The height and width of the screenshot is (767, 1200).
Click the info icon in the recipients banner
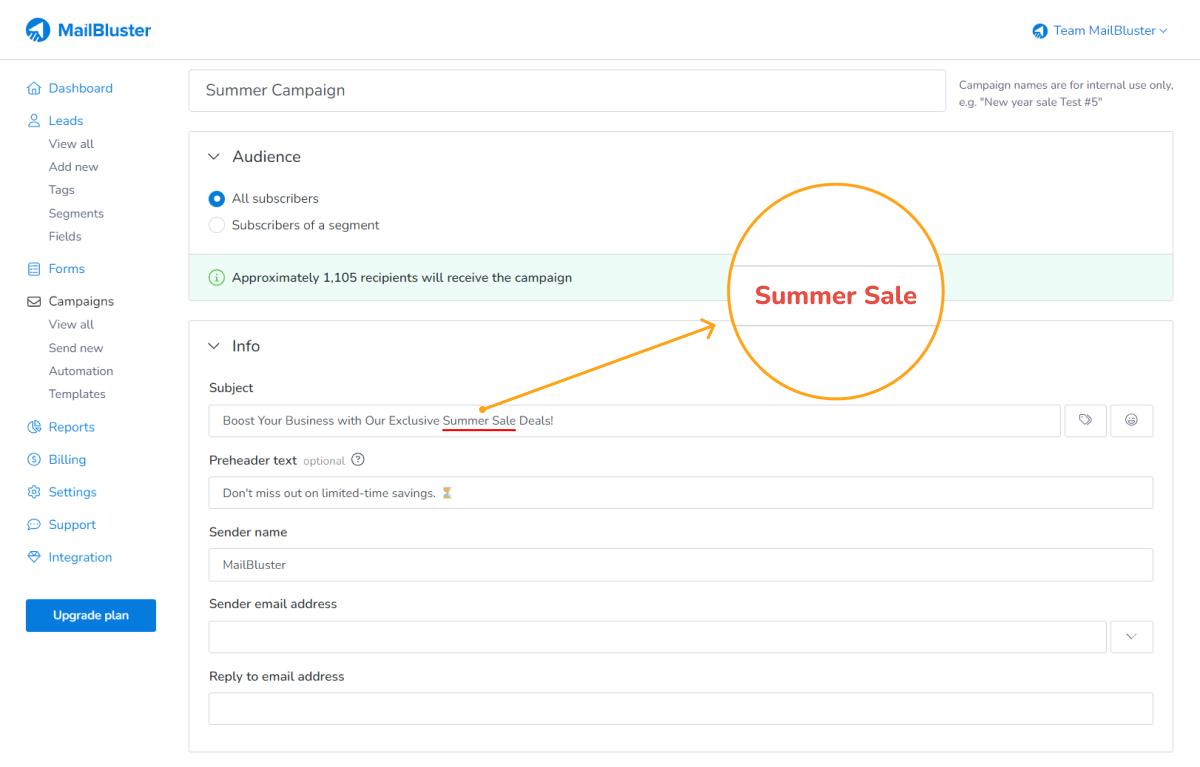pos(217,277)
